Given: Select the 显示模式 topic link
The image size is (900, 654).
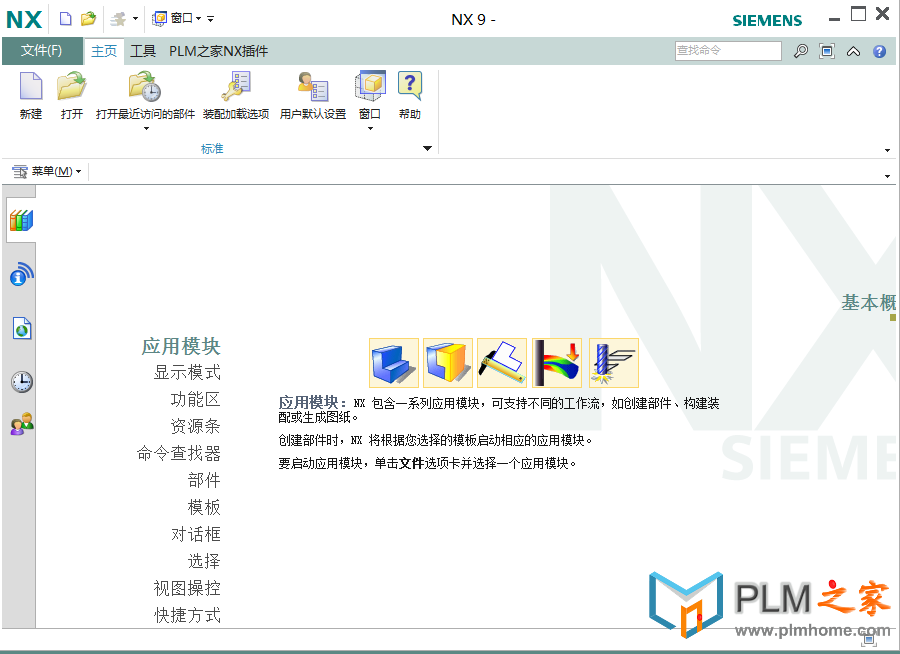Looking at the screenshot, I should 187,373.
